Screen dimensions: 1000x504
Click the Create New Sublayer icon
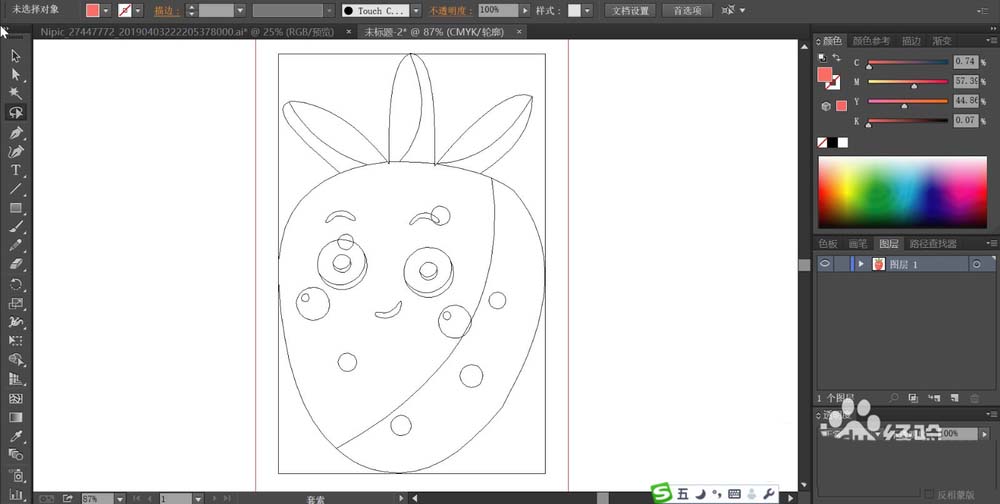[x=934, y=398]
